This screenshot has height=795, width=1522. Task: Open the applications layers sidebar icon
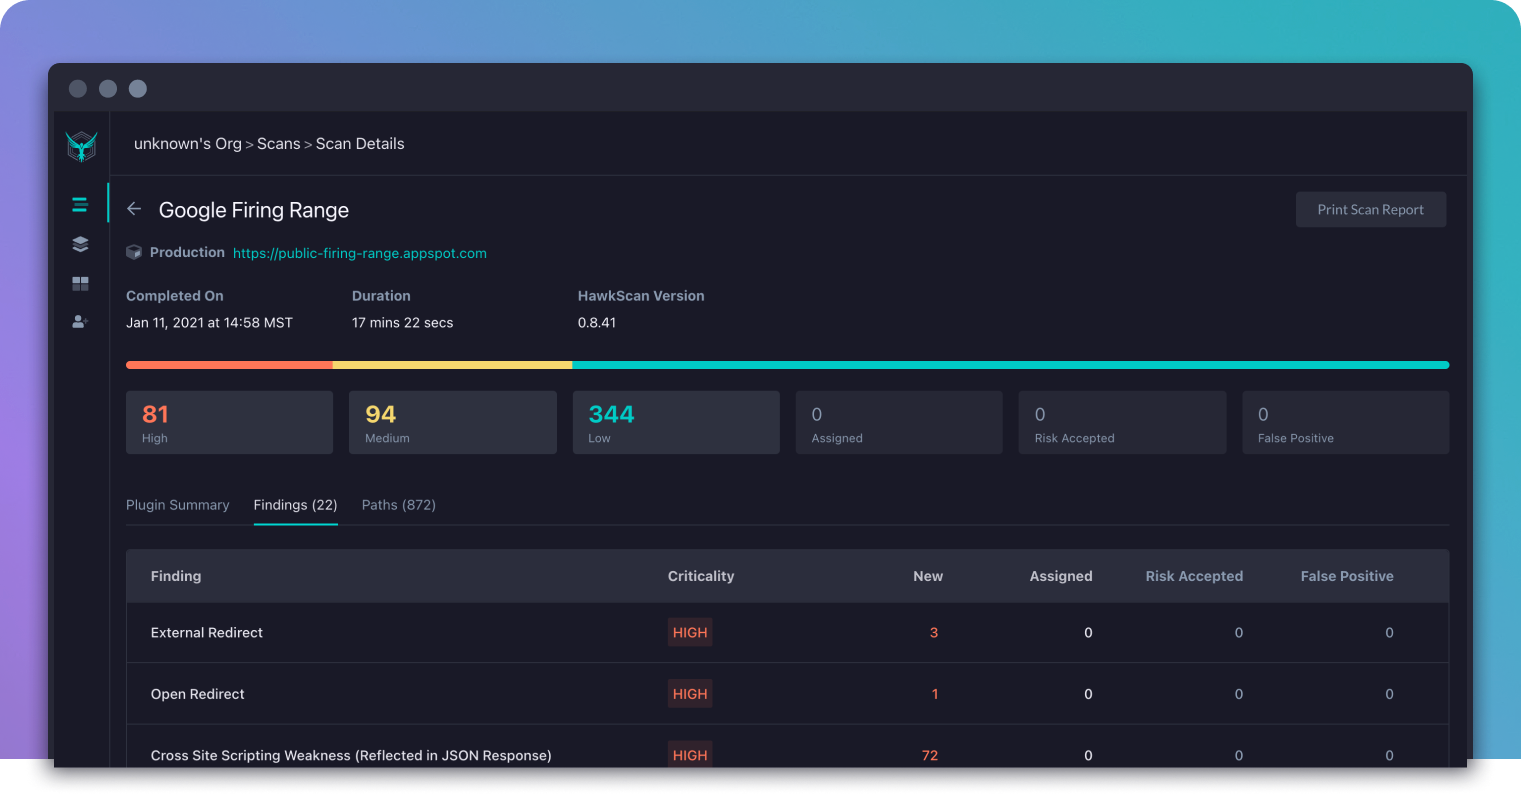click(80, 244)
